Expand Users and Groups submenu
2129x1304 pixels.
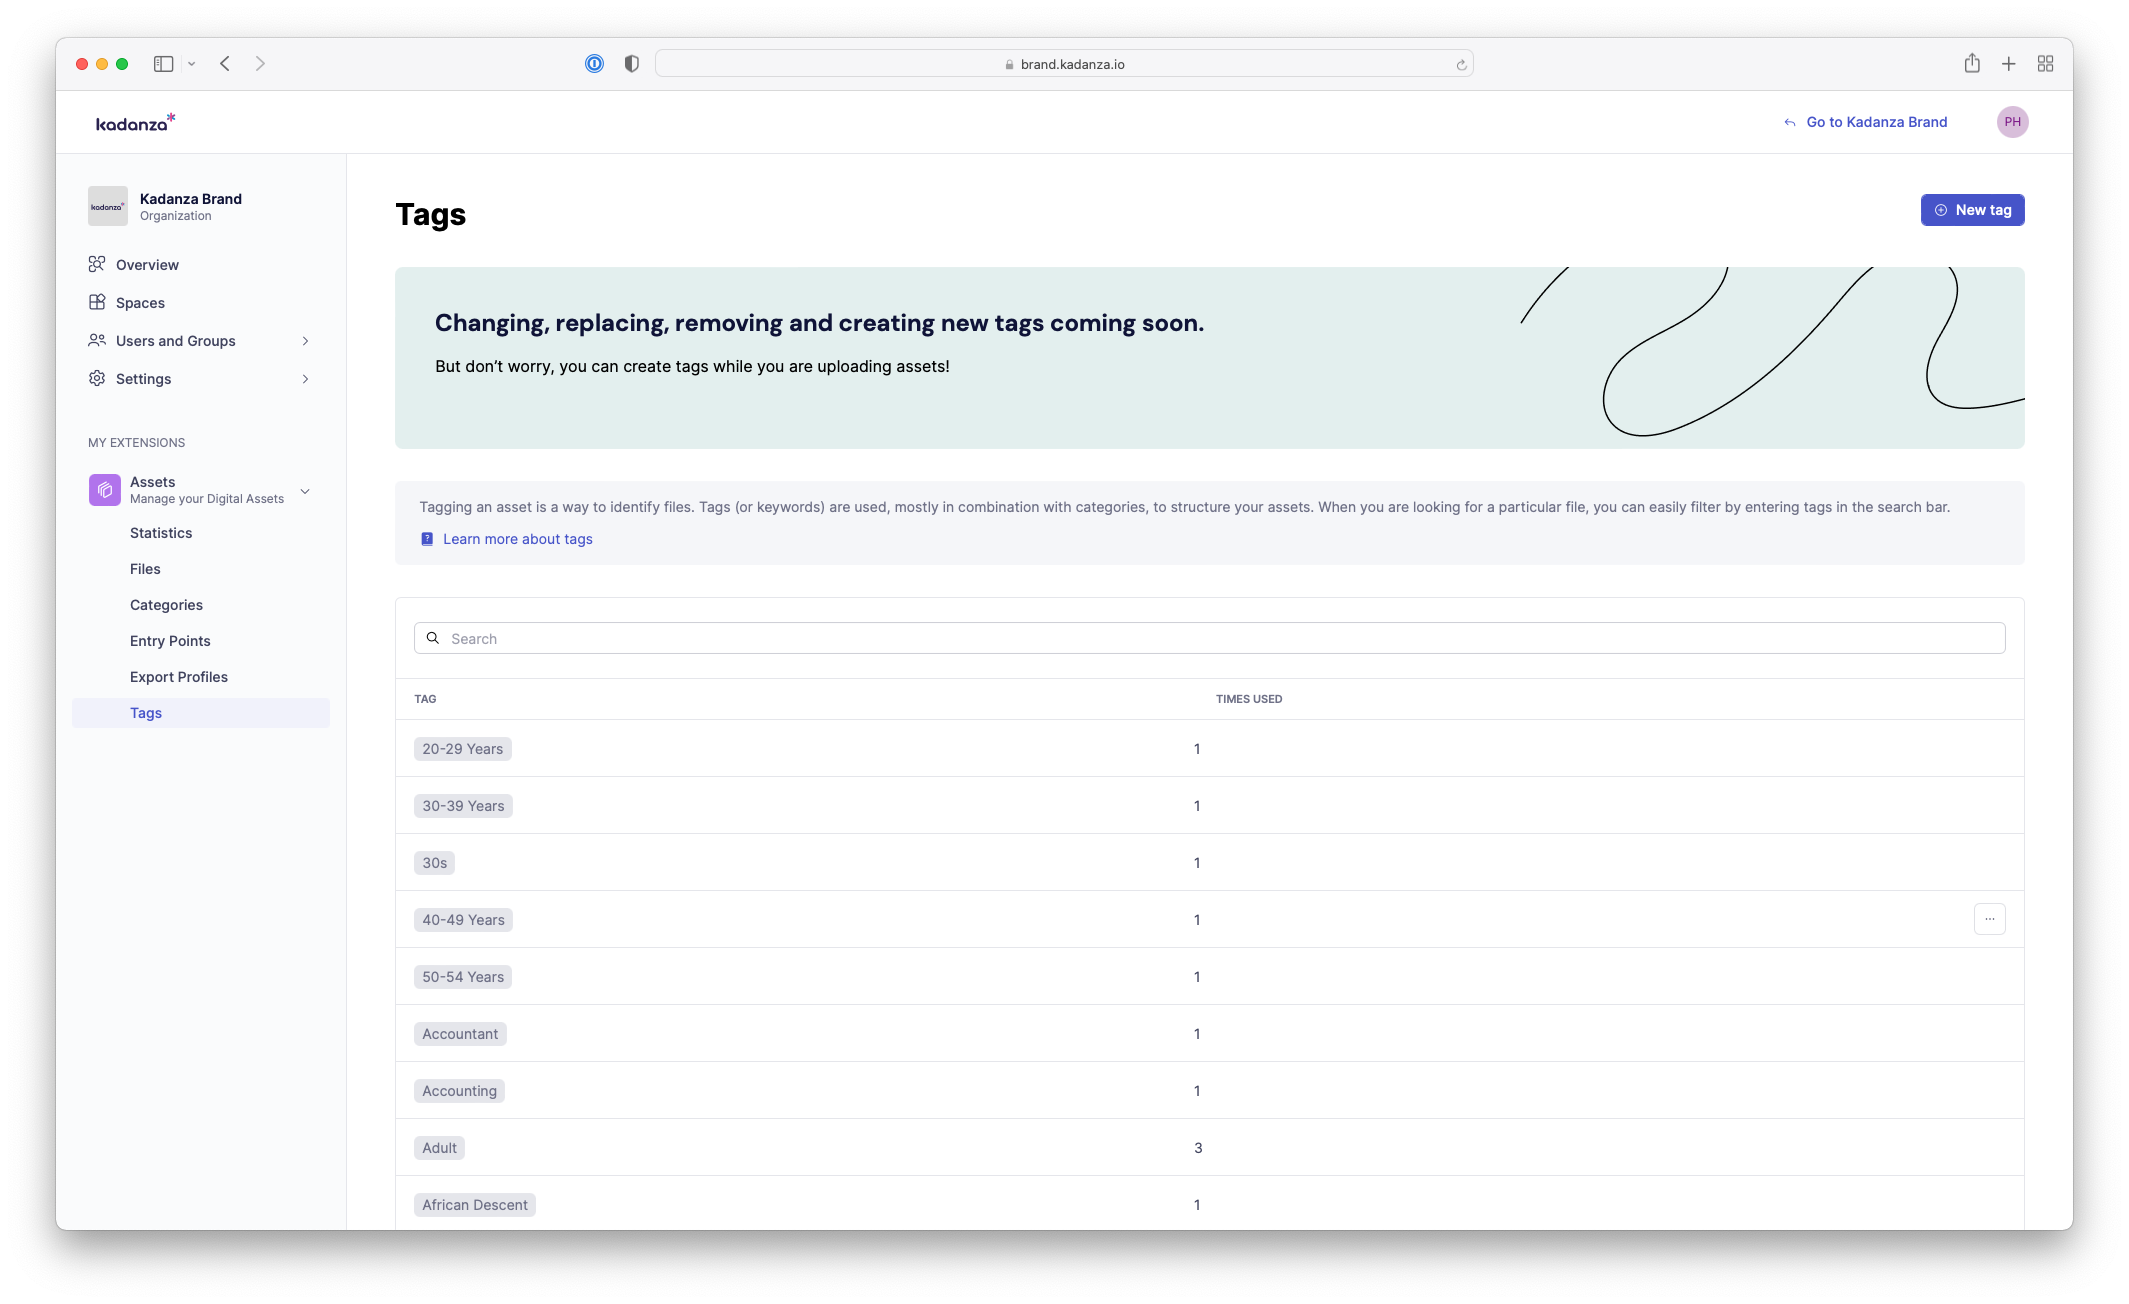305,341
